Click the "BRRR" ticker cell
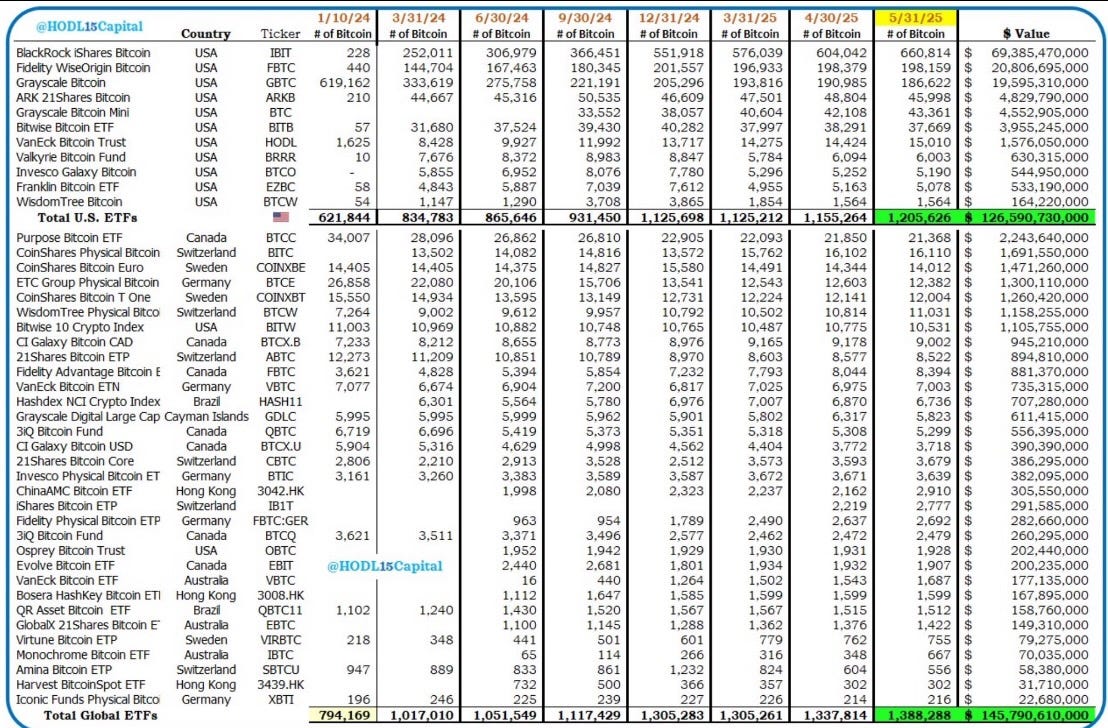The height and width of the screenshot is (728, 1108). [281, 157]
